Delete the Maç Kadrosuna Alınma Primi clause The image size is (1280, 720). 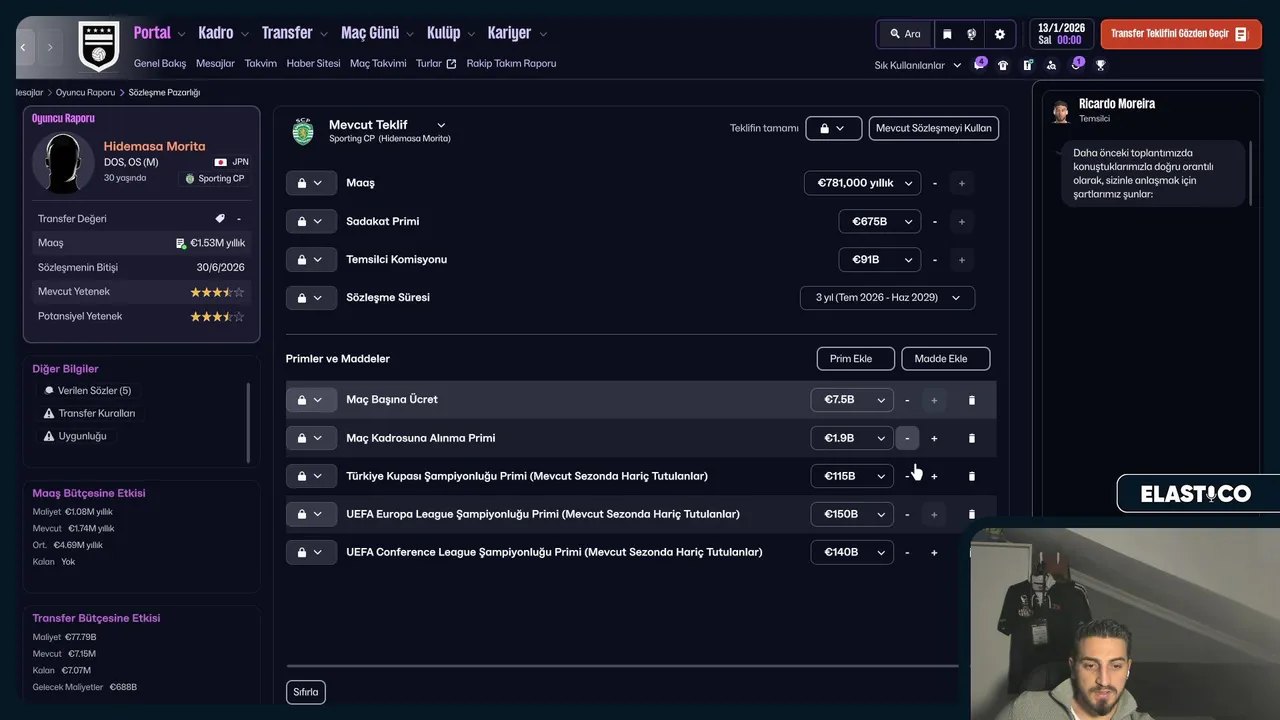[x=971, y=438]
